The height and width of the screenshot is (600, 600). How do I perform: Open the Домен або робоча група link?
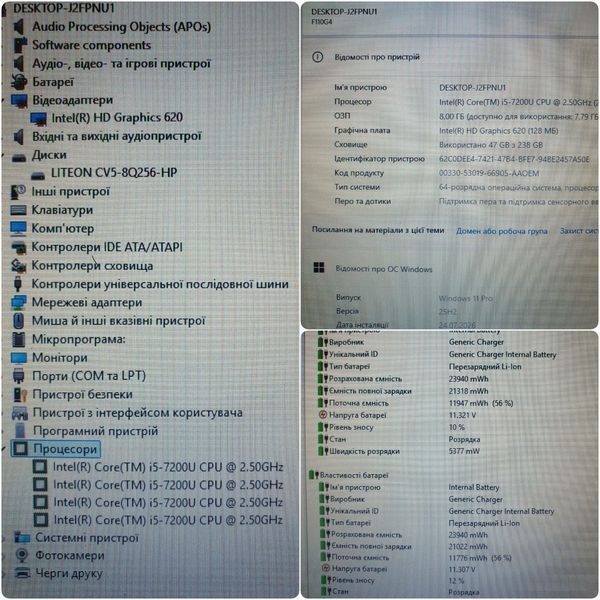[x=502, y=231]
